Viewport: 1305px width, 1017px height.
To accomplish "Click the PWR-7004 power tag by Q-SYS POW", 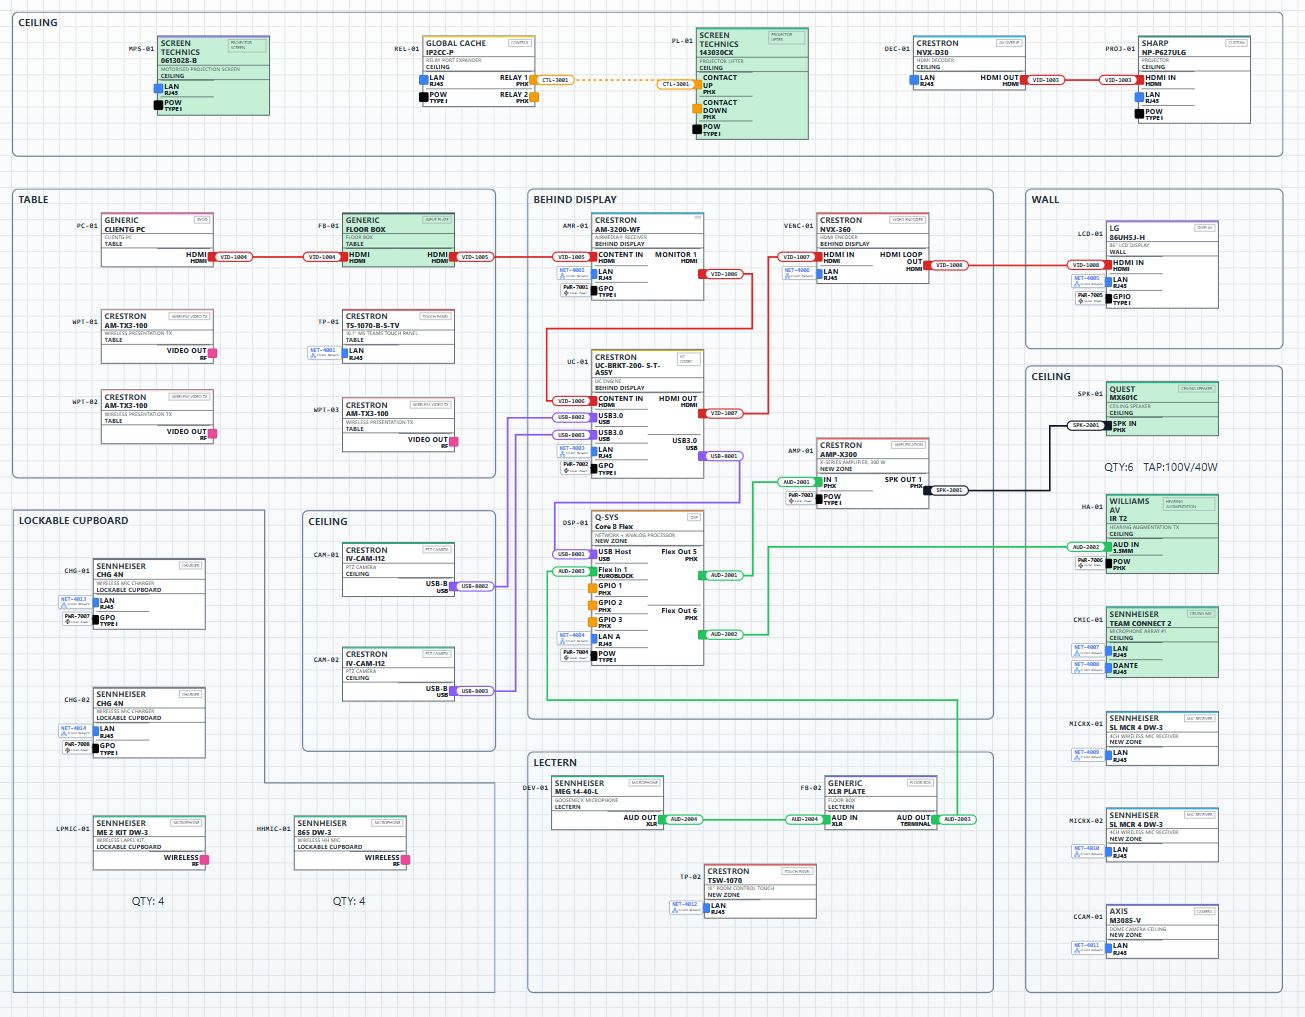I will [x=575, y=654].
